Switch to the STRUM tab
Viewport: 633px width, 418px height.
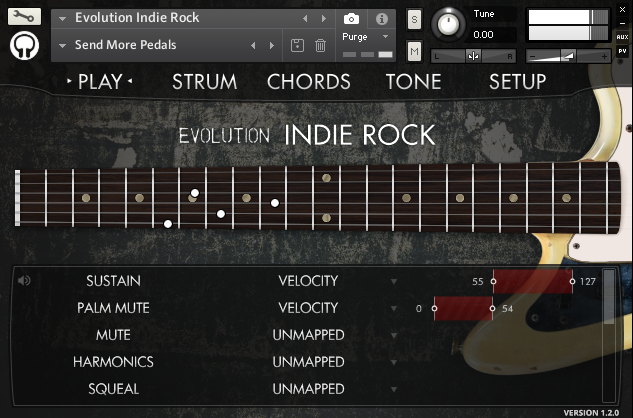click(x=204, y=82)
